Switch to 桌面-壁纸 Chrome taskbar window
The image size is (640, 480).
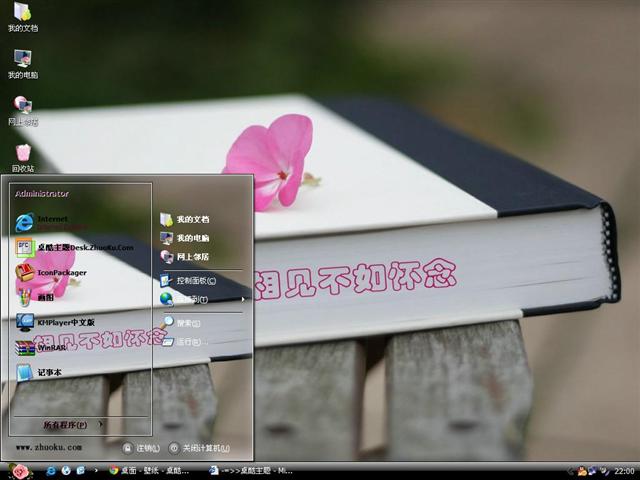pyautogui.click(x=149, y=471)
